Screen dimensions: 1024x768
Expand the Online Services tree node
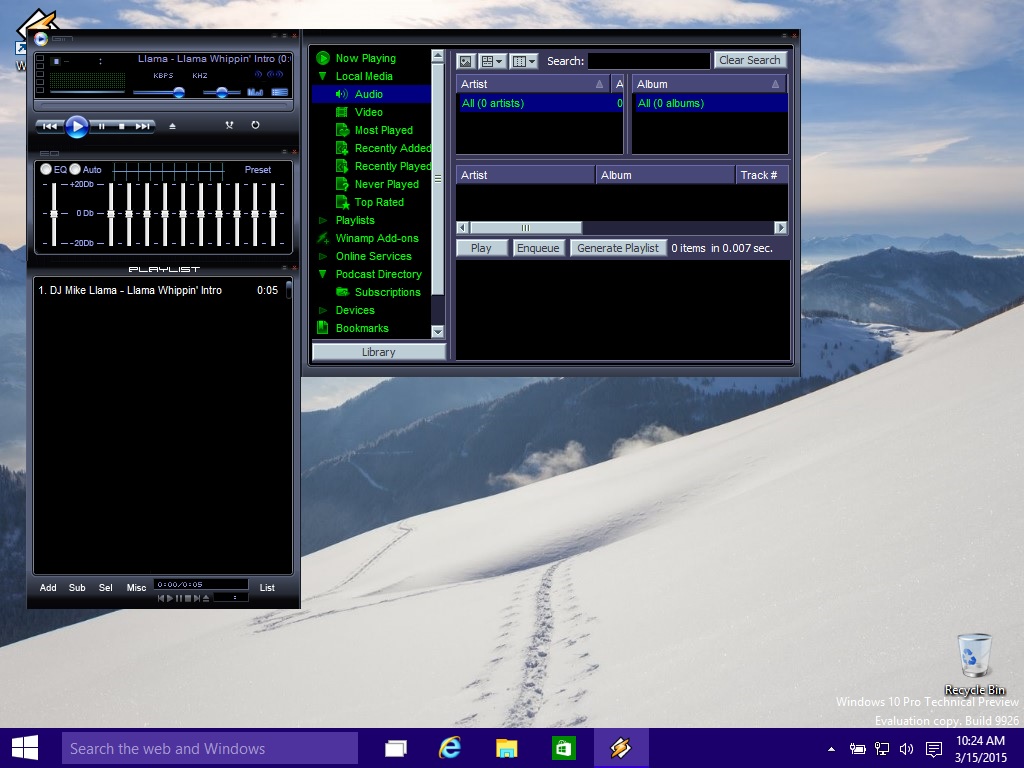323,256
